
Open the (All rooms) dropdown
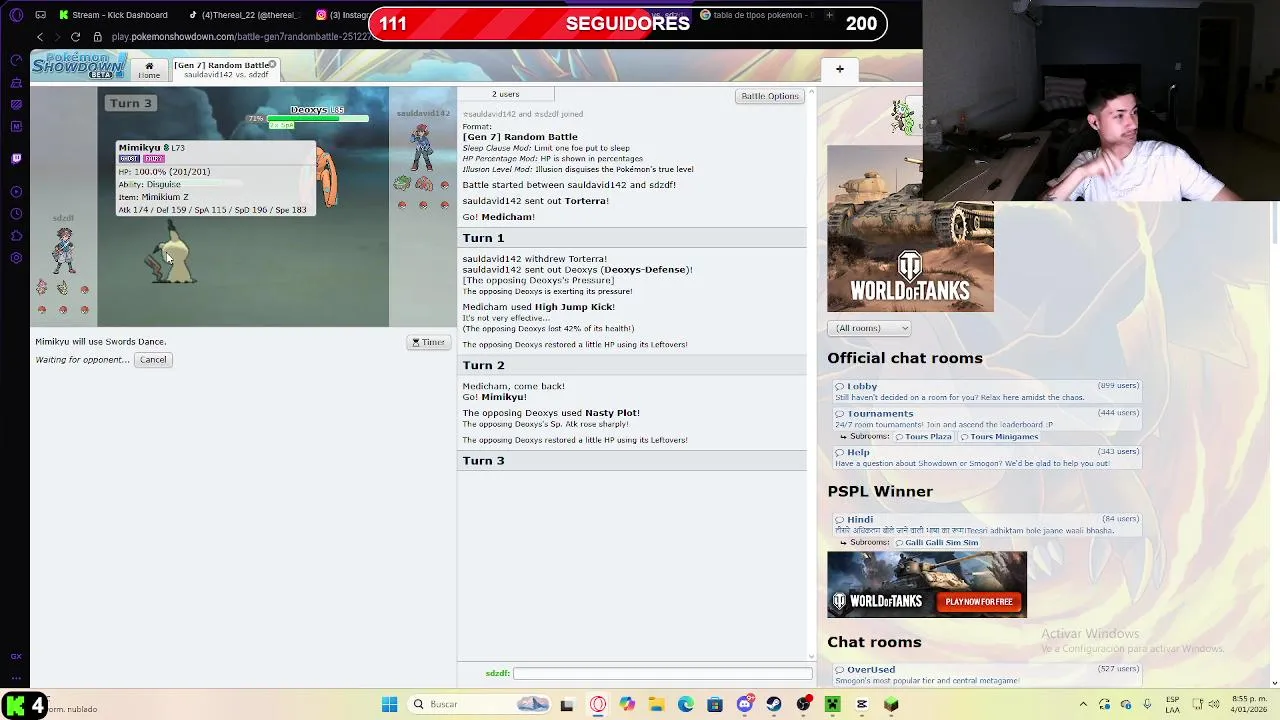869,328
